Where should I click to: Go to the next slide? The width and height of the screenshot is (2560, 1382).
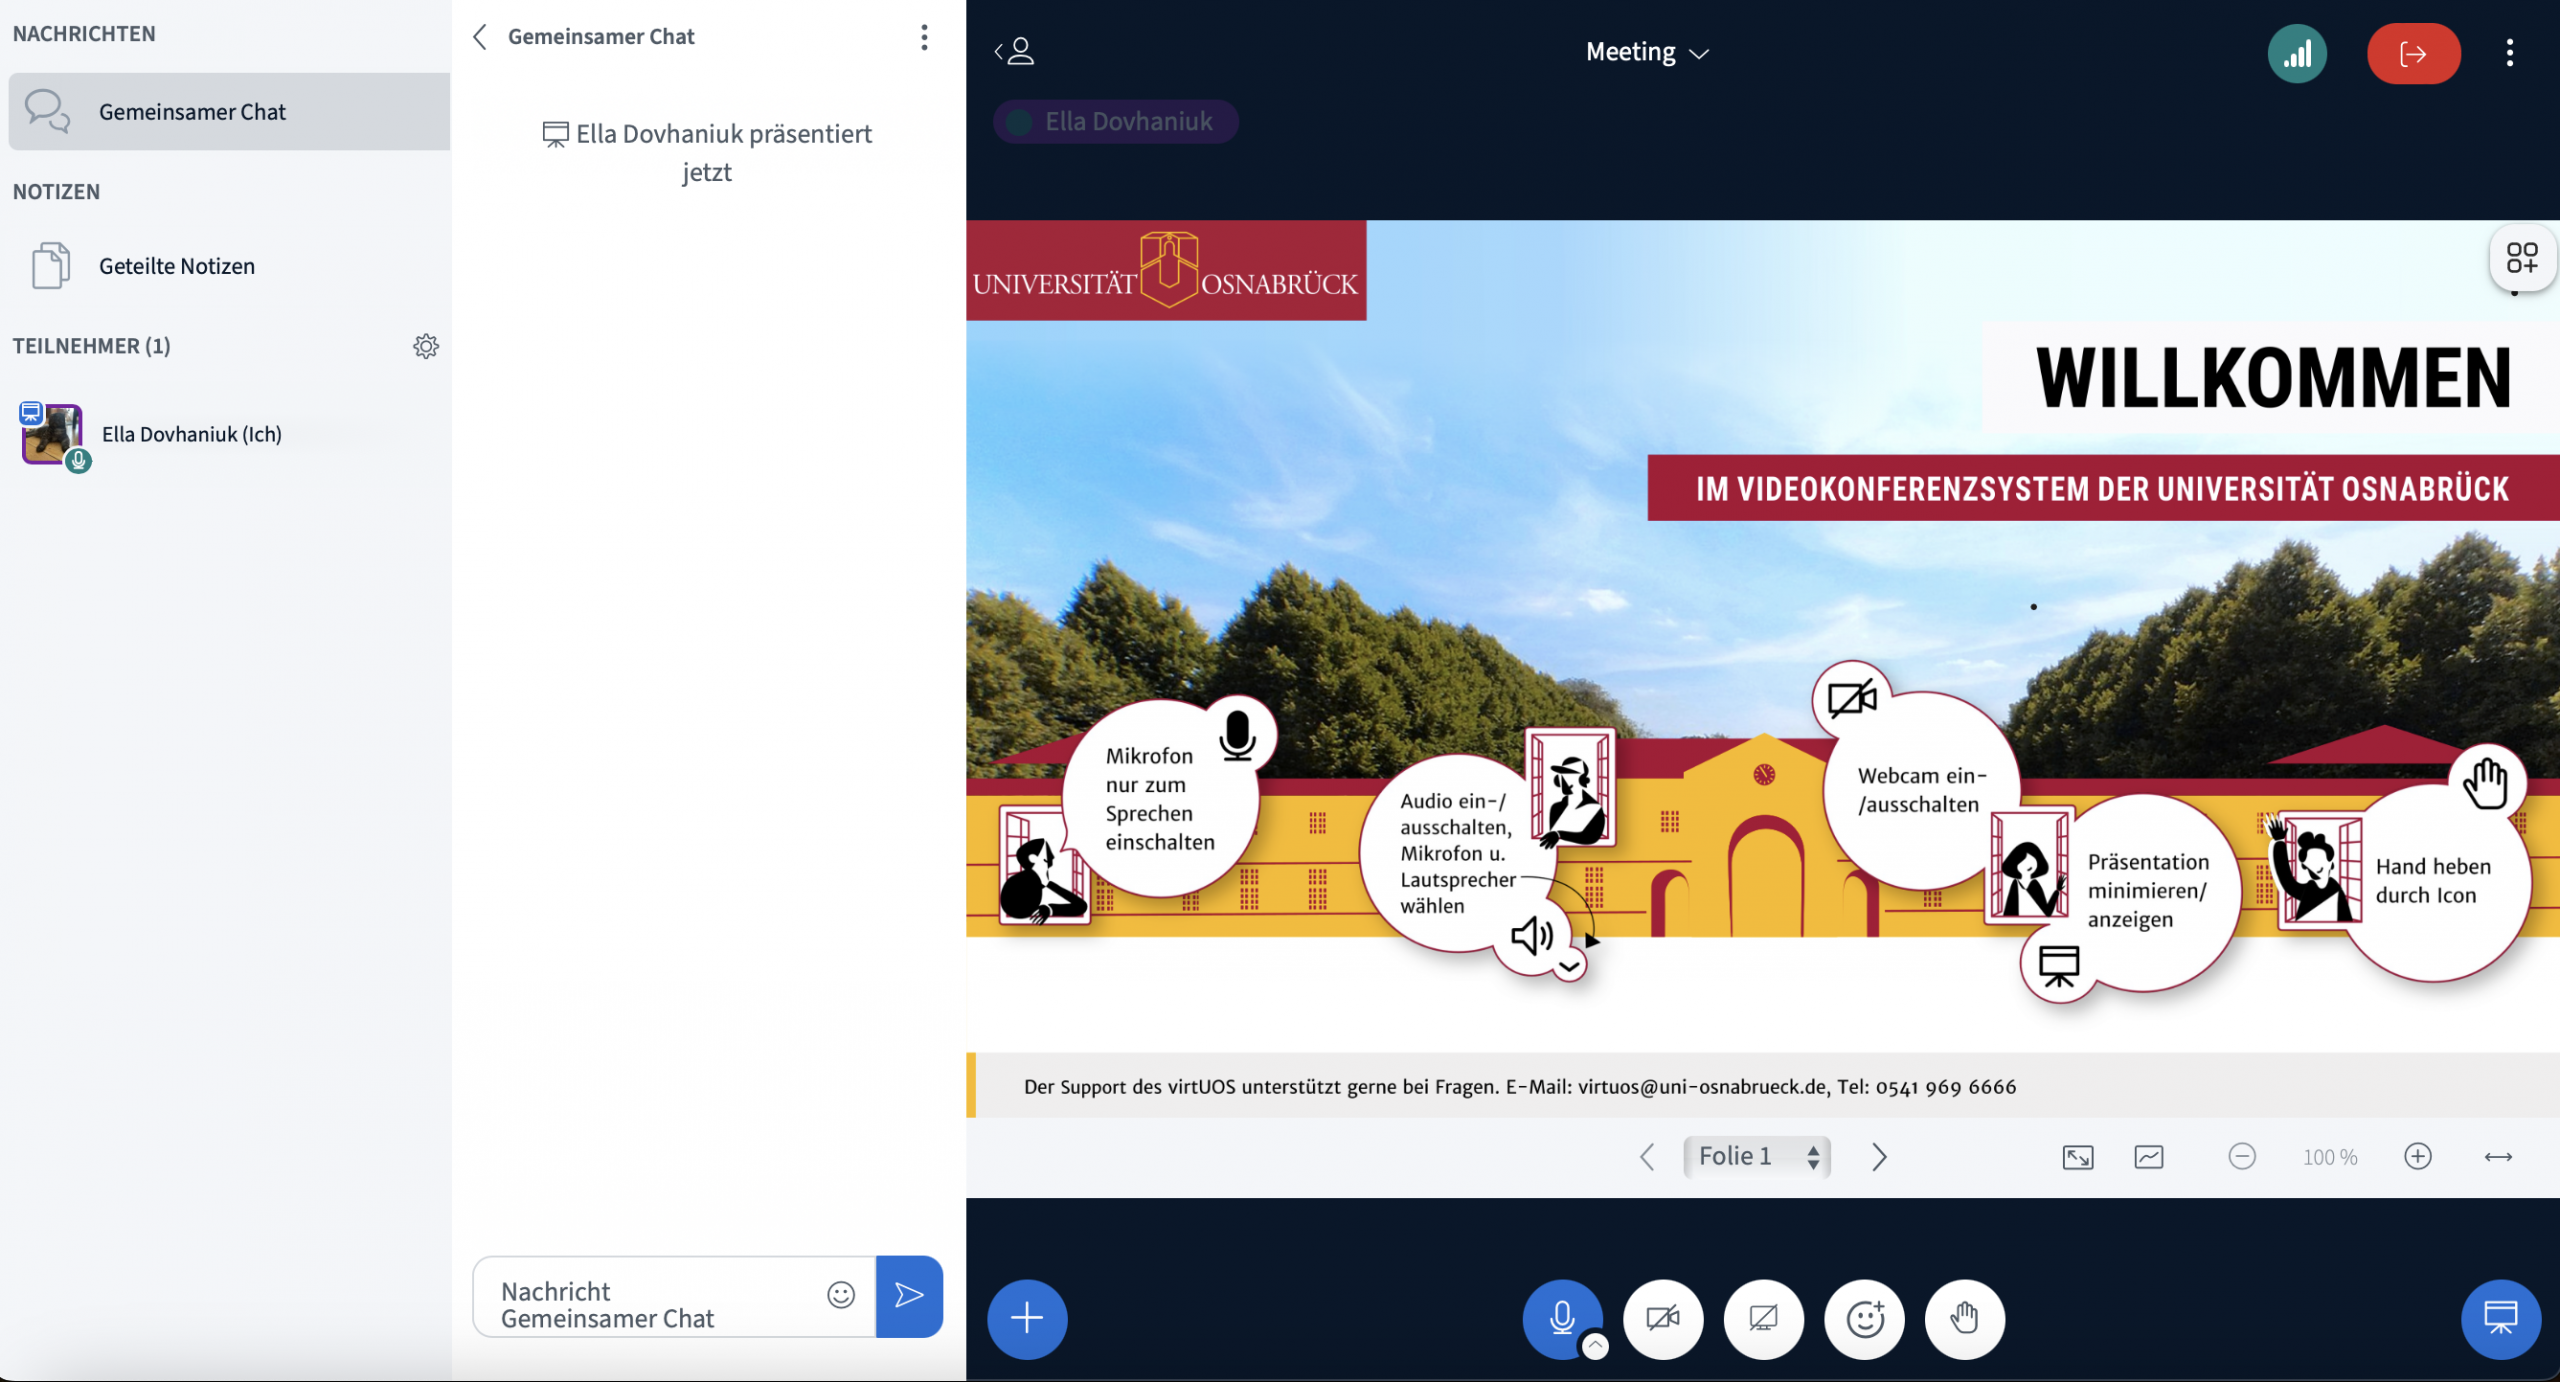[x=1879, y=1157]
